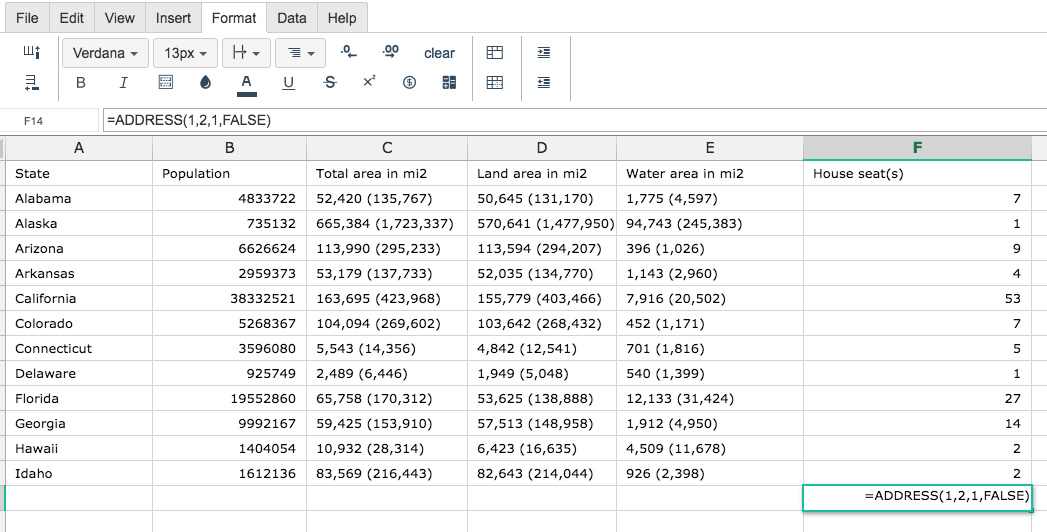Switch to the Data tab
Screen dimensions: 1047x532
(292, 18)
